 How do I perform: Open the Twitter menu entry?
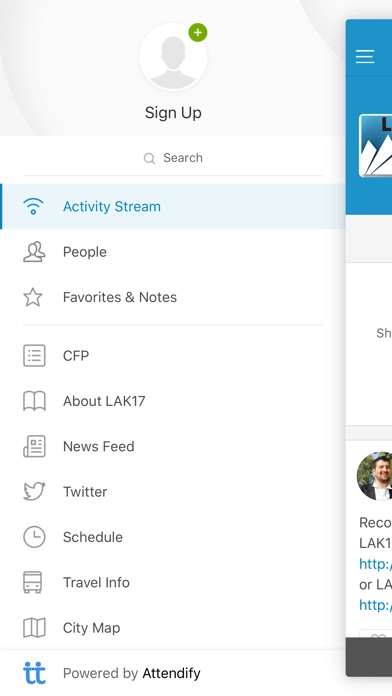[x=173, y=492]
